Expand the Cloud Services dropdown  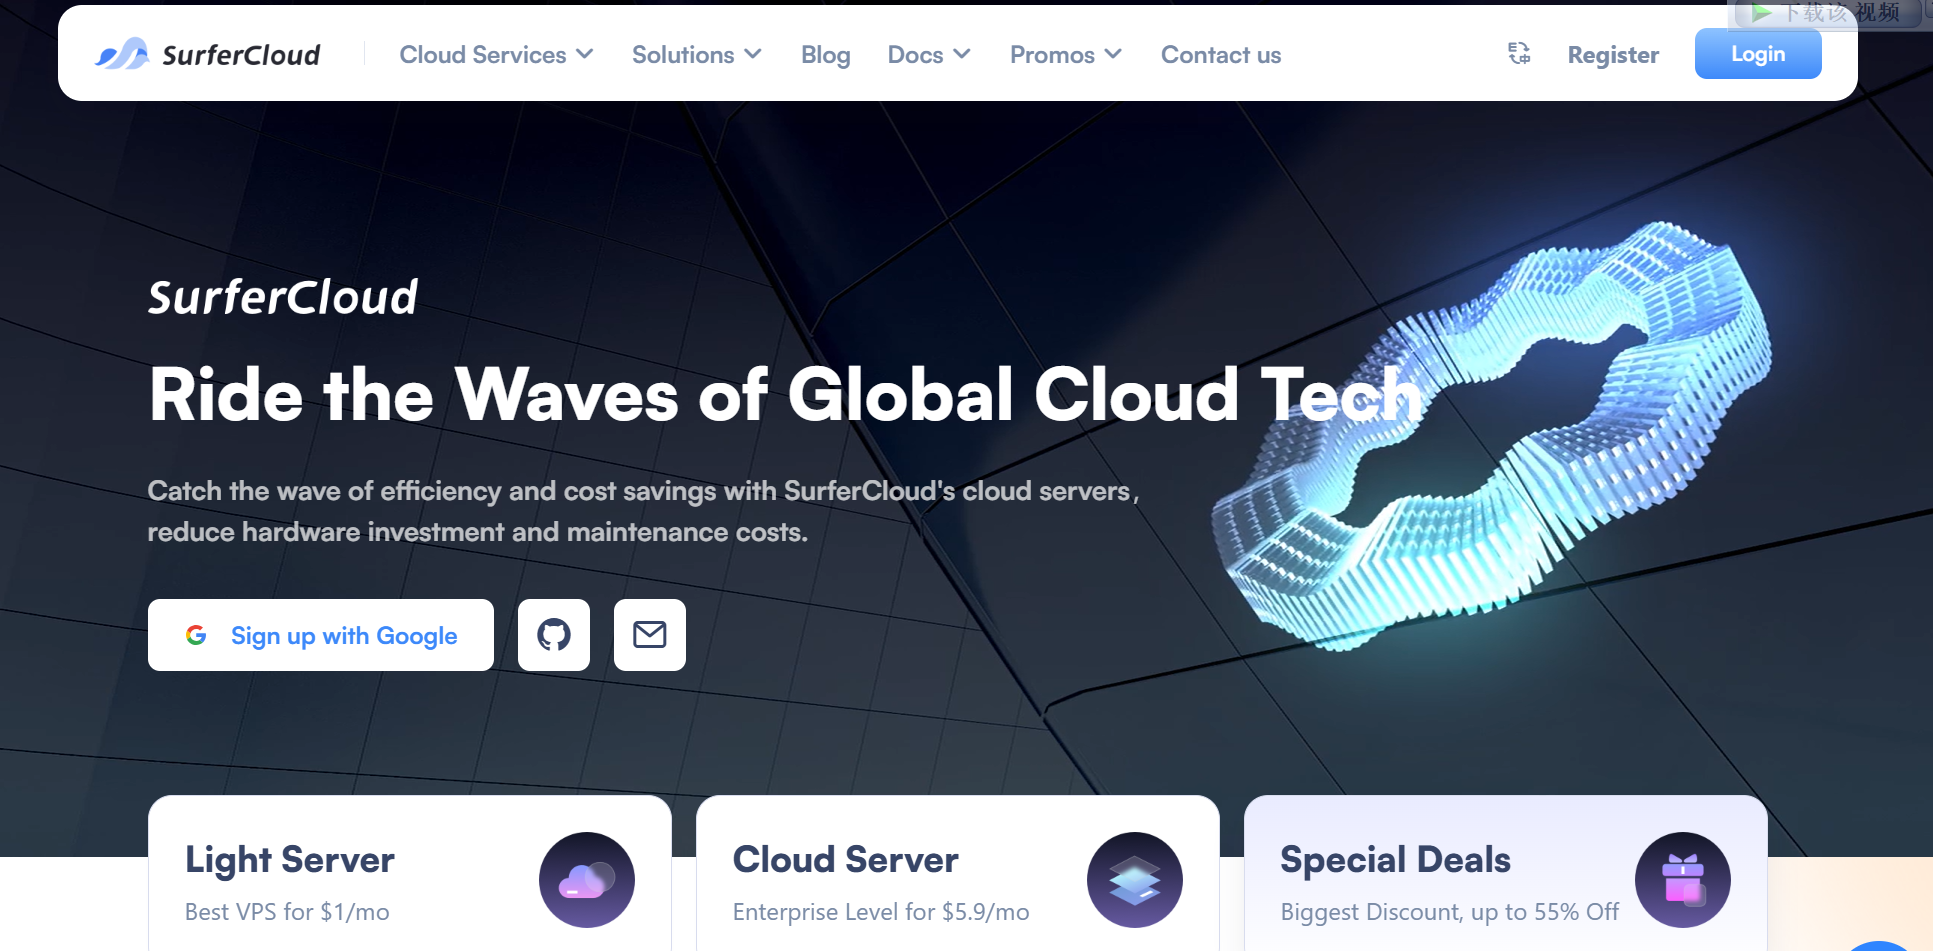pos(496,55)
